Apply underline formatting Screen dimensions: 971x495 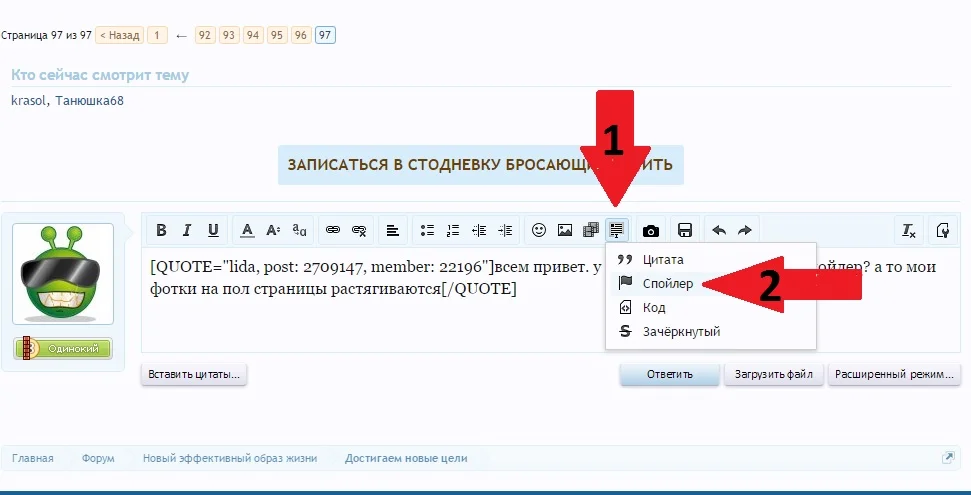(213, 230)
